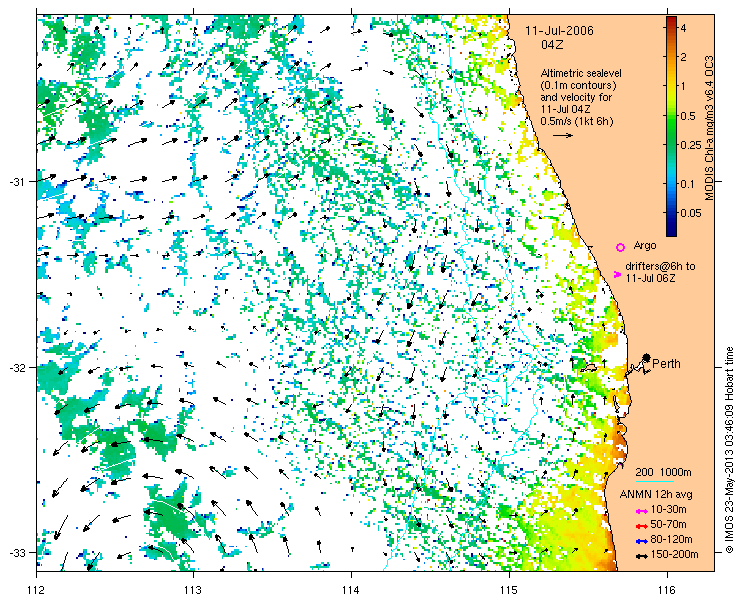Click the "50-70m" depth label

(x=668, y=524)
